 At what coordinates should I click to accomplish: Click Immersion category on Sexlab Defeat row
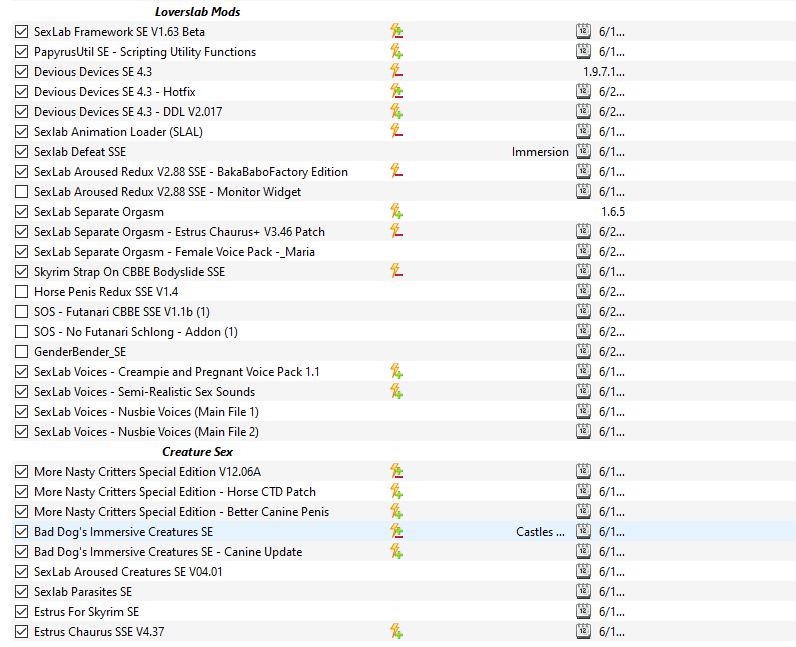pos(540,151)
